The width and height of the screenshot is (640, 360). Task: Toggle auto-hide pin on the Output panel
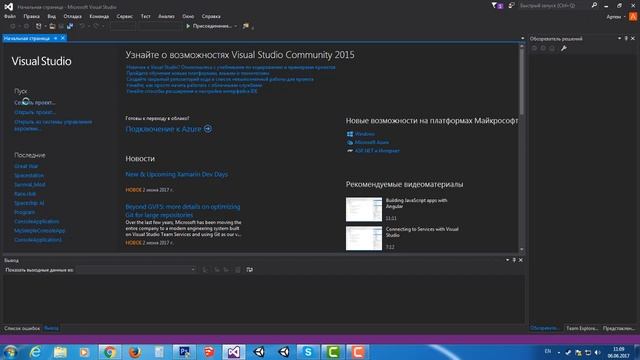[514, 260]
